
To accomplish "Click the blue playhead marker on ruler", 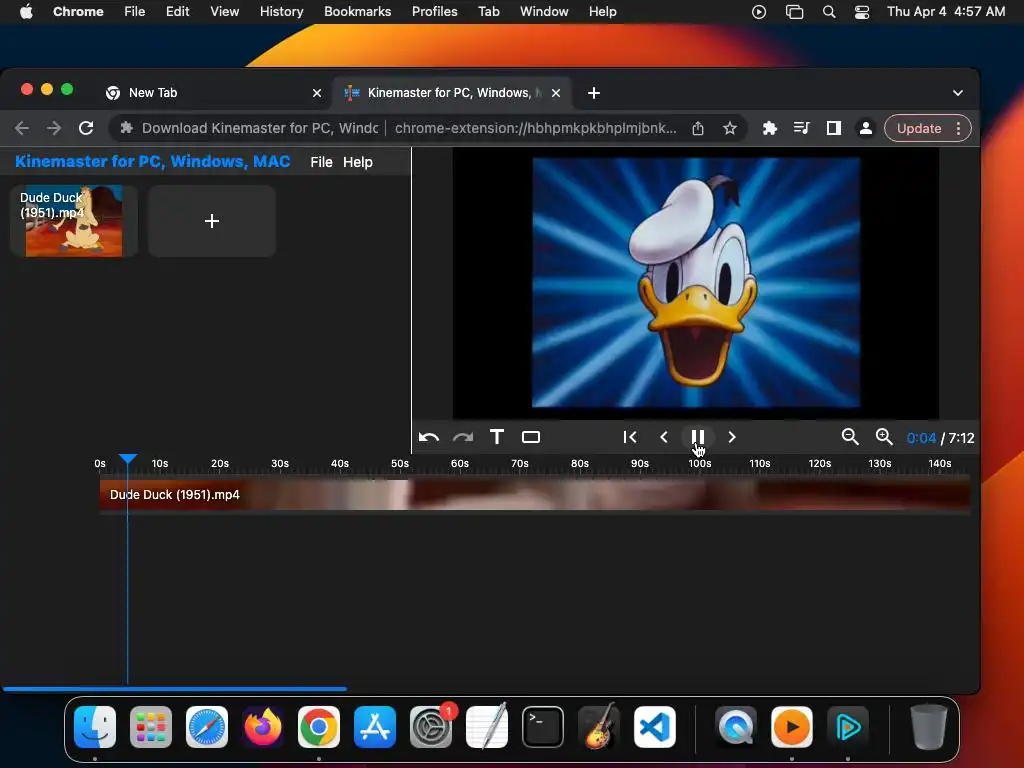I will coord(128,458).
